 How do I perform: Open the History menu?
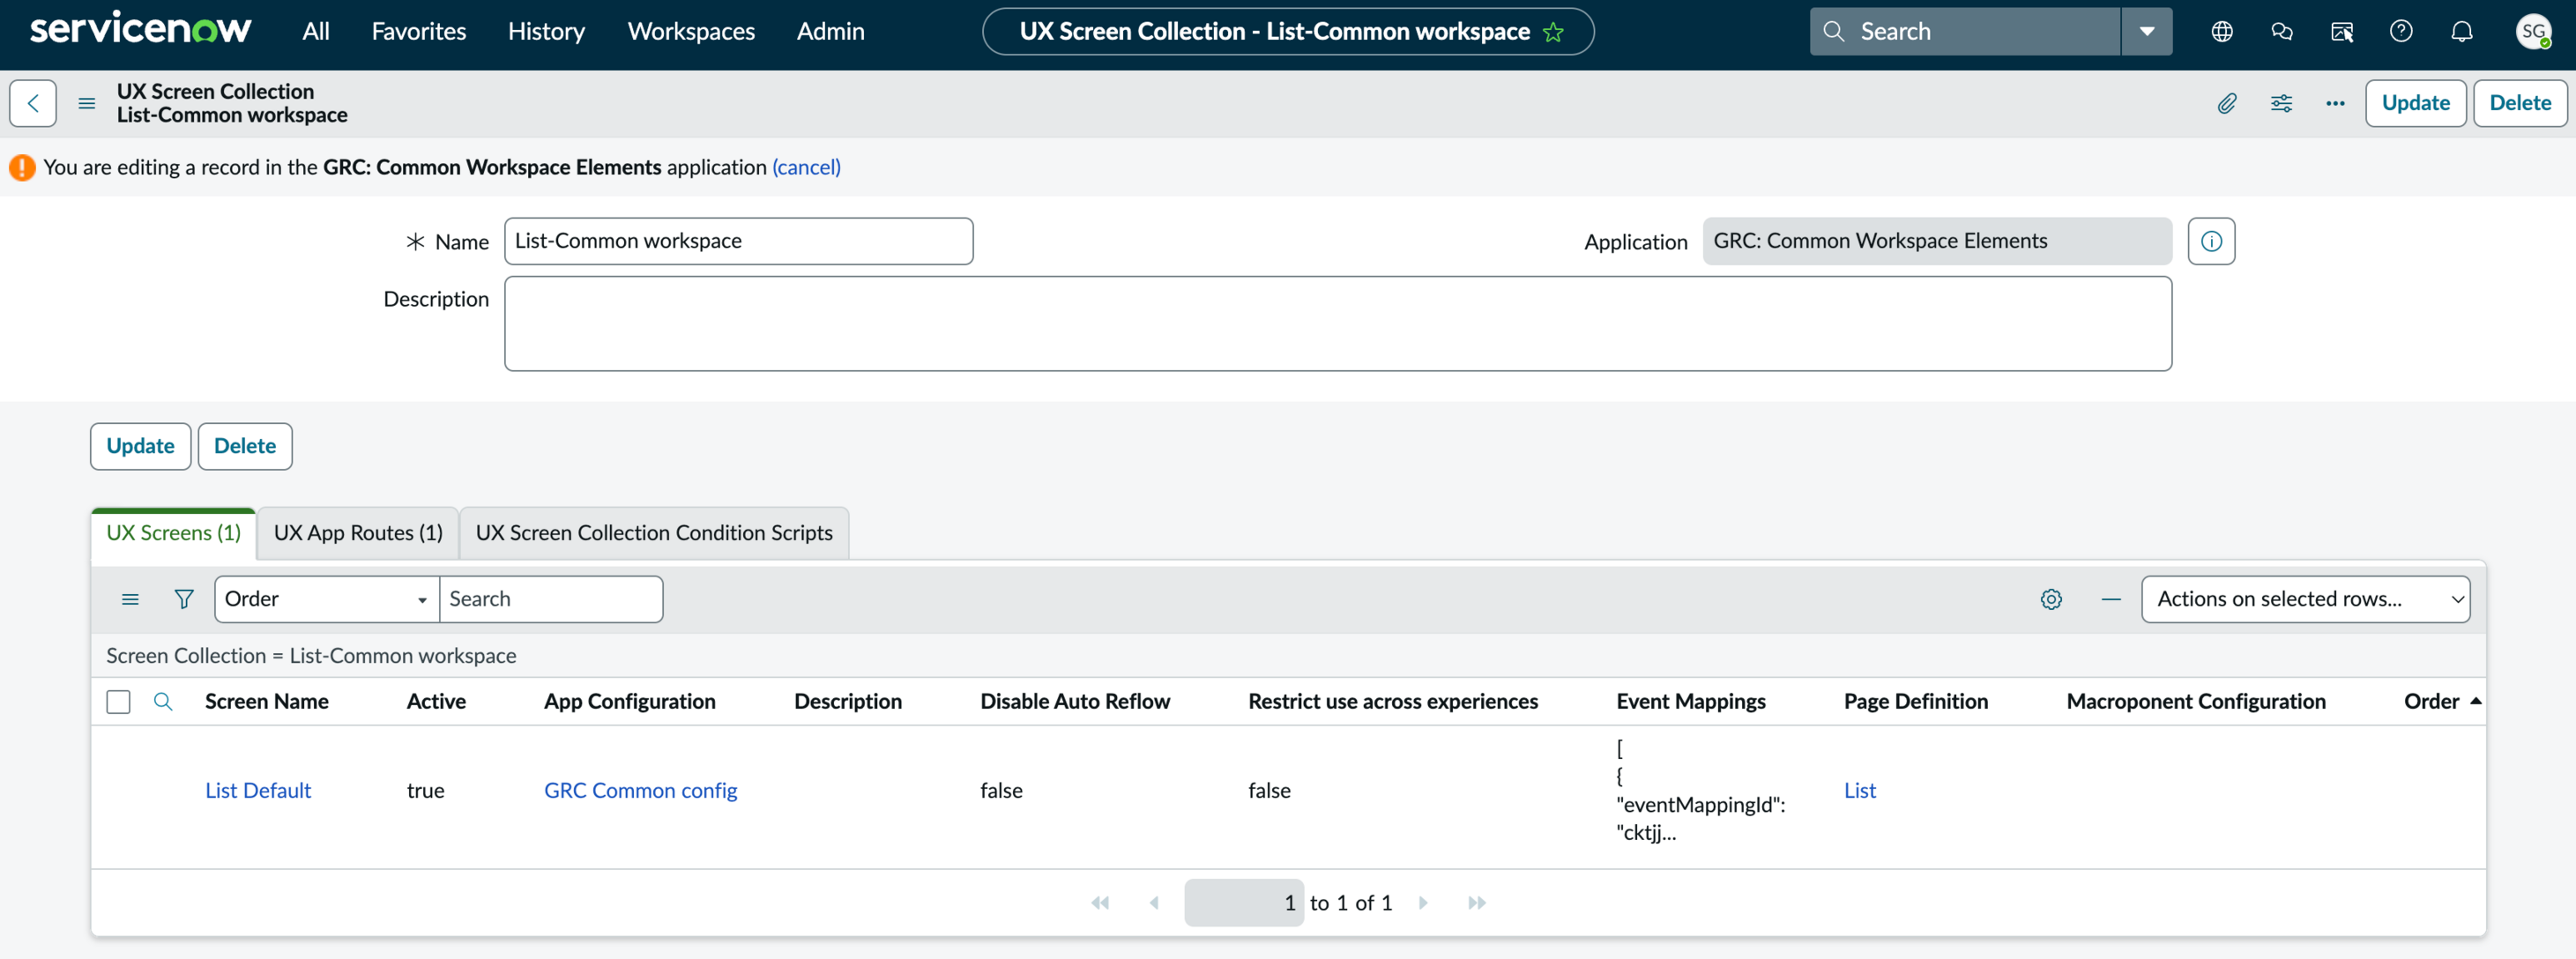tap(546, 31)
